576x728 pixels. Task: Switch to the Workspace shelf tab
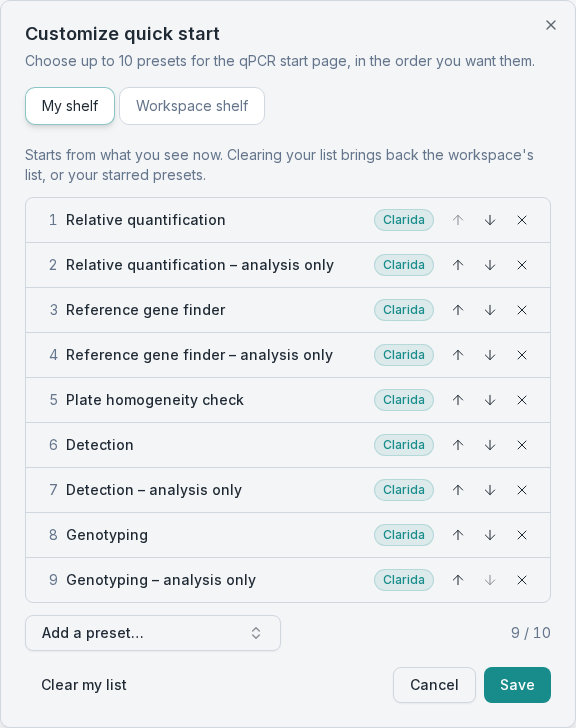coord(192,106)
